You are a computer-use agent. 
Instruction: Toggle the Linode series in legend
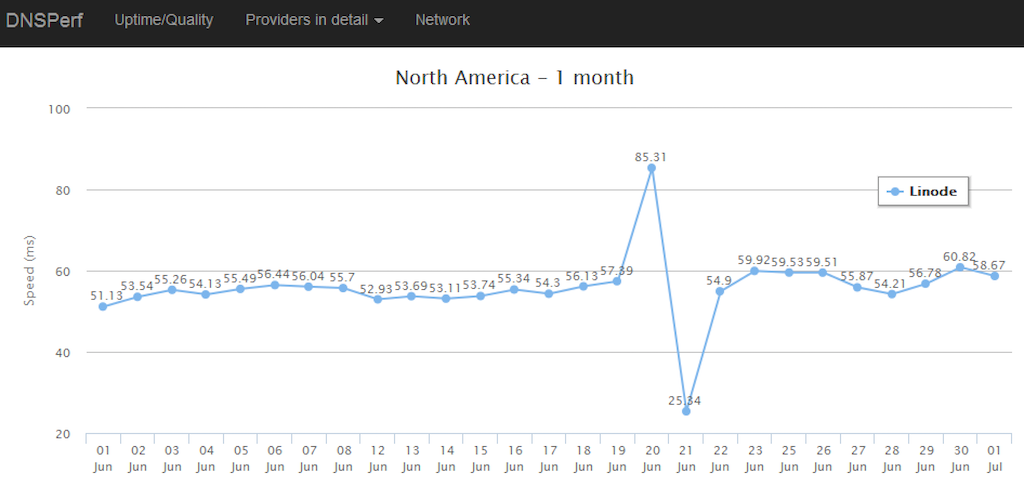click(x=923, y=191)
